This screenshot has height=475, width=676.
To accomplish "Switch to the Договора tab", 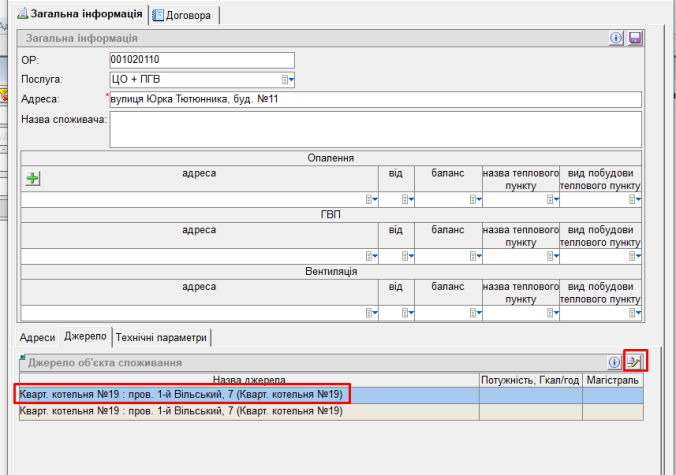I will pos(185,14).
